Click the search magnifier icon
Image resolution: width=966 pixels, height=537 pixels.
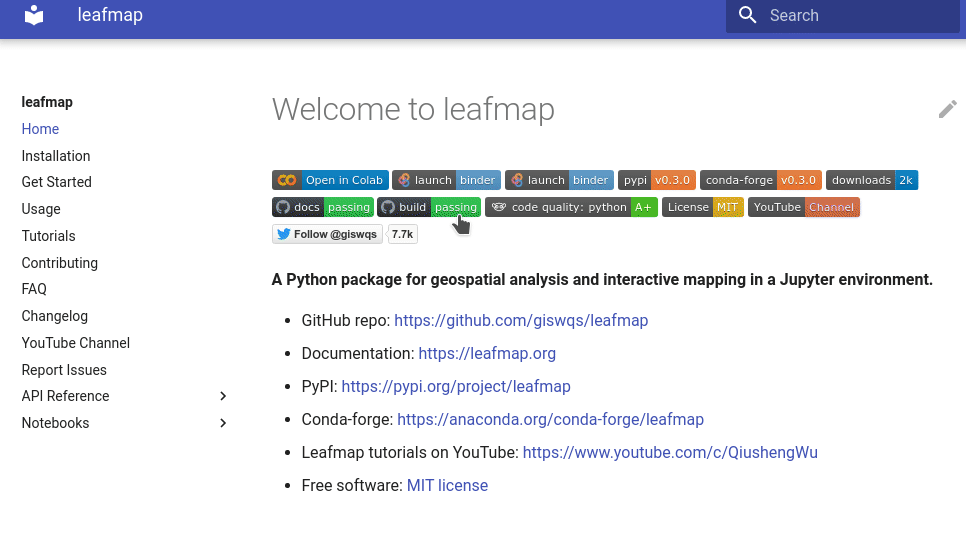(x=747, y=15)
